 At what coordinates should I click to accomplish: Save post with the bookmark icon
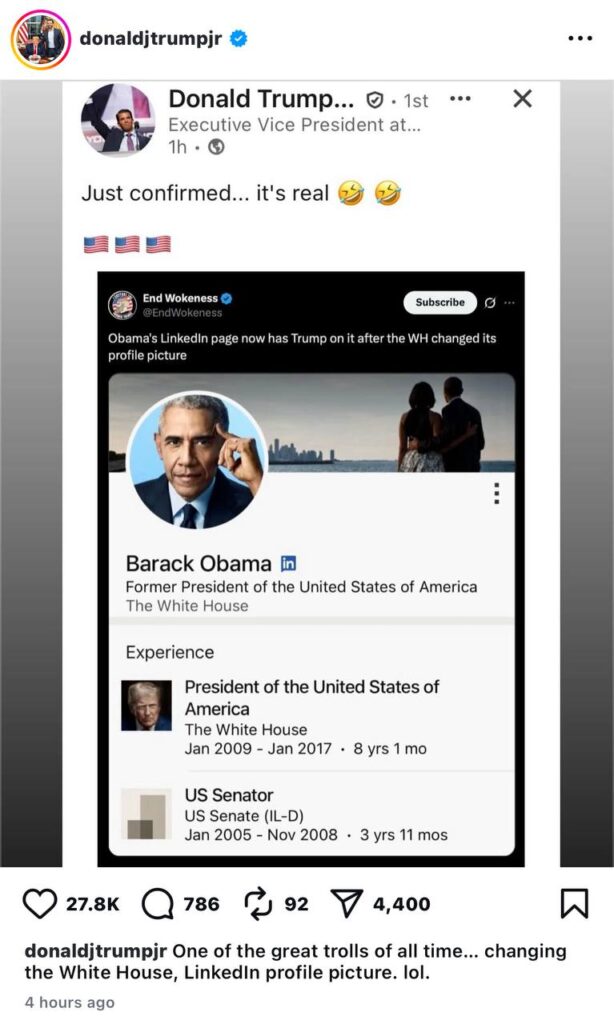click(575, 904)
